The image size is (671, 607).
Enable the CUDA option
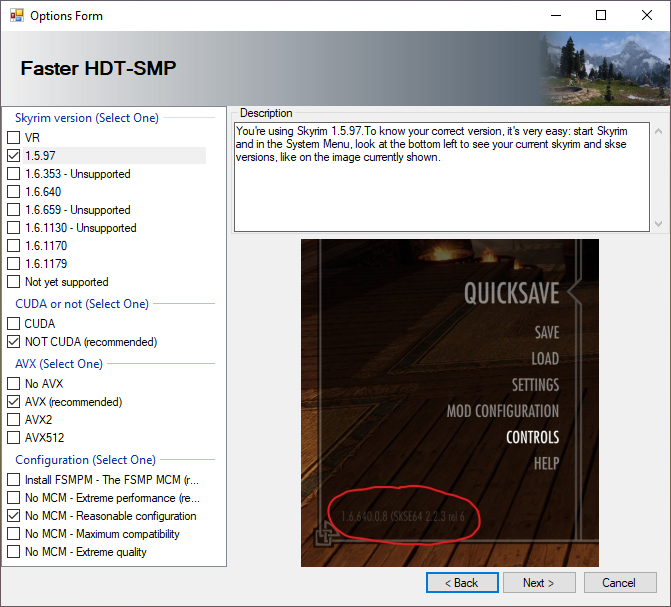click(14, 324)
